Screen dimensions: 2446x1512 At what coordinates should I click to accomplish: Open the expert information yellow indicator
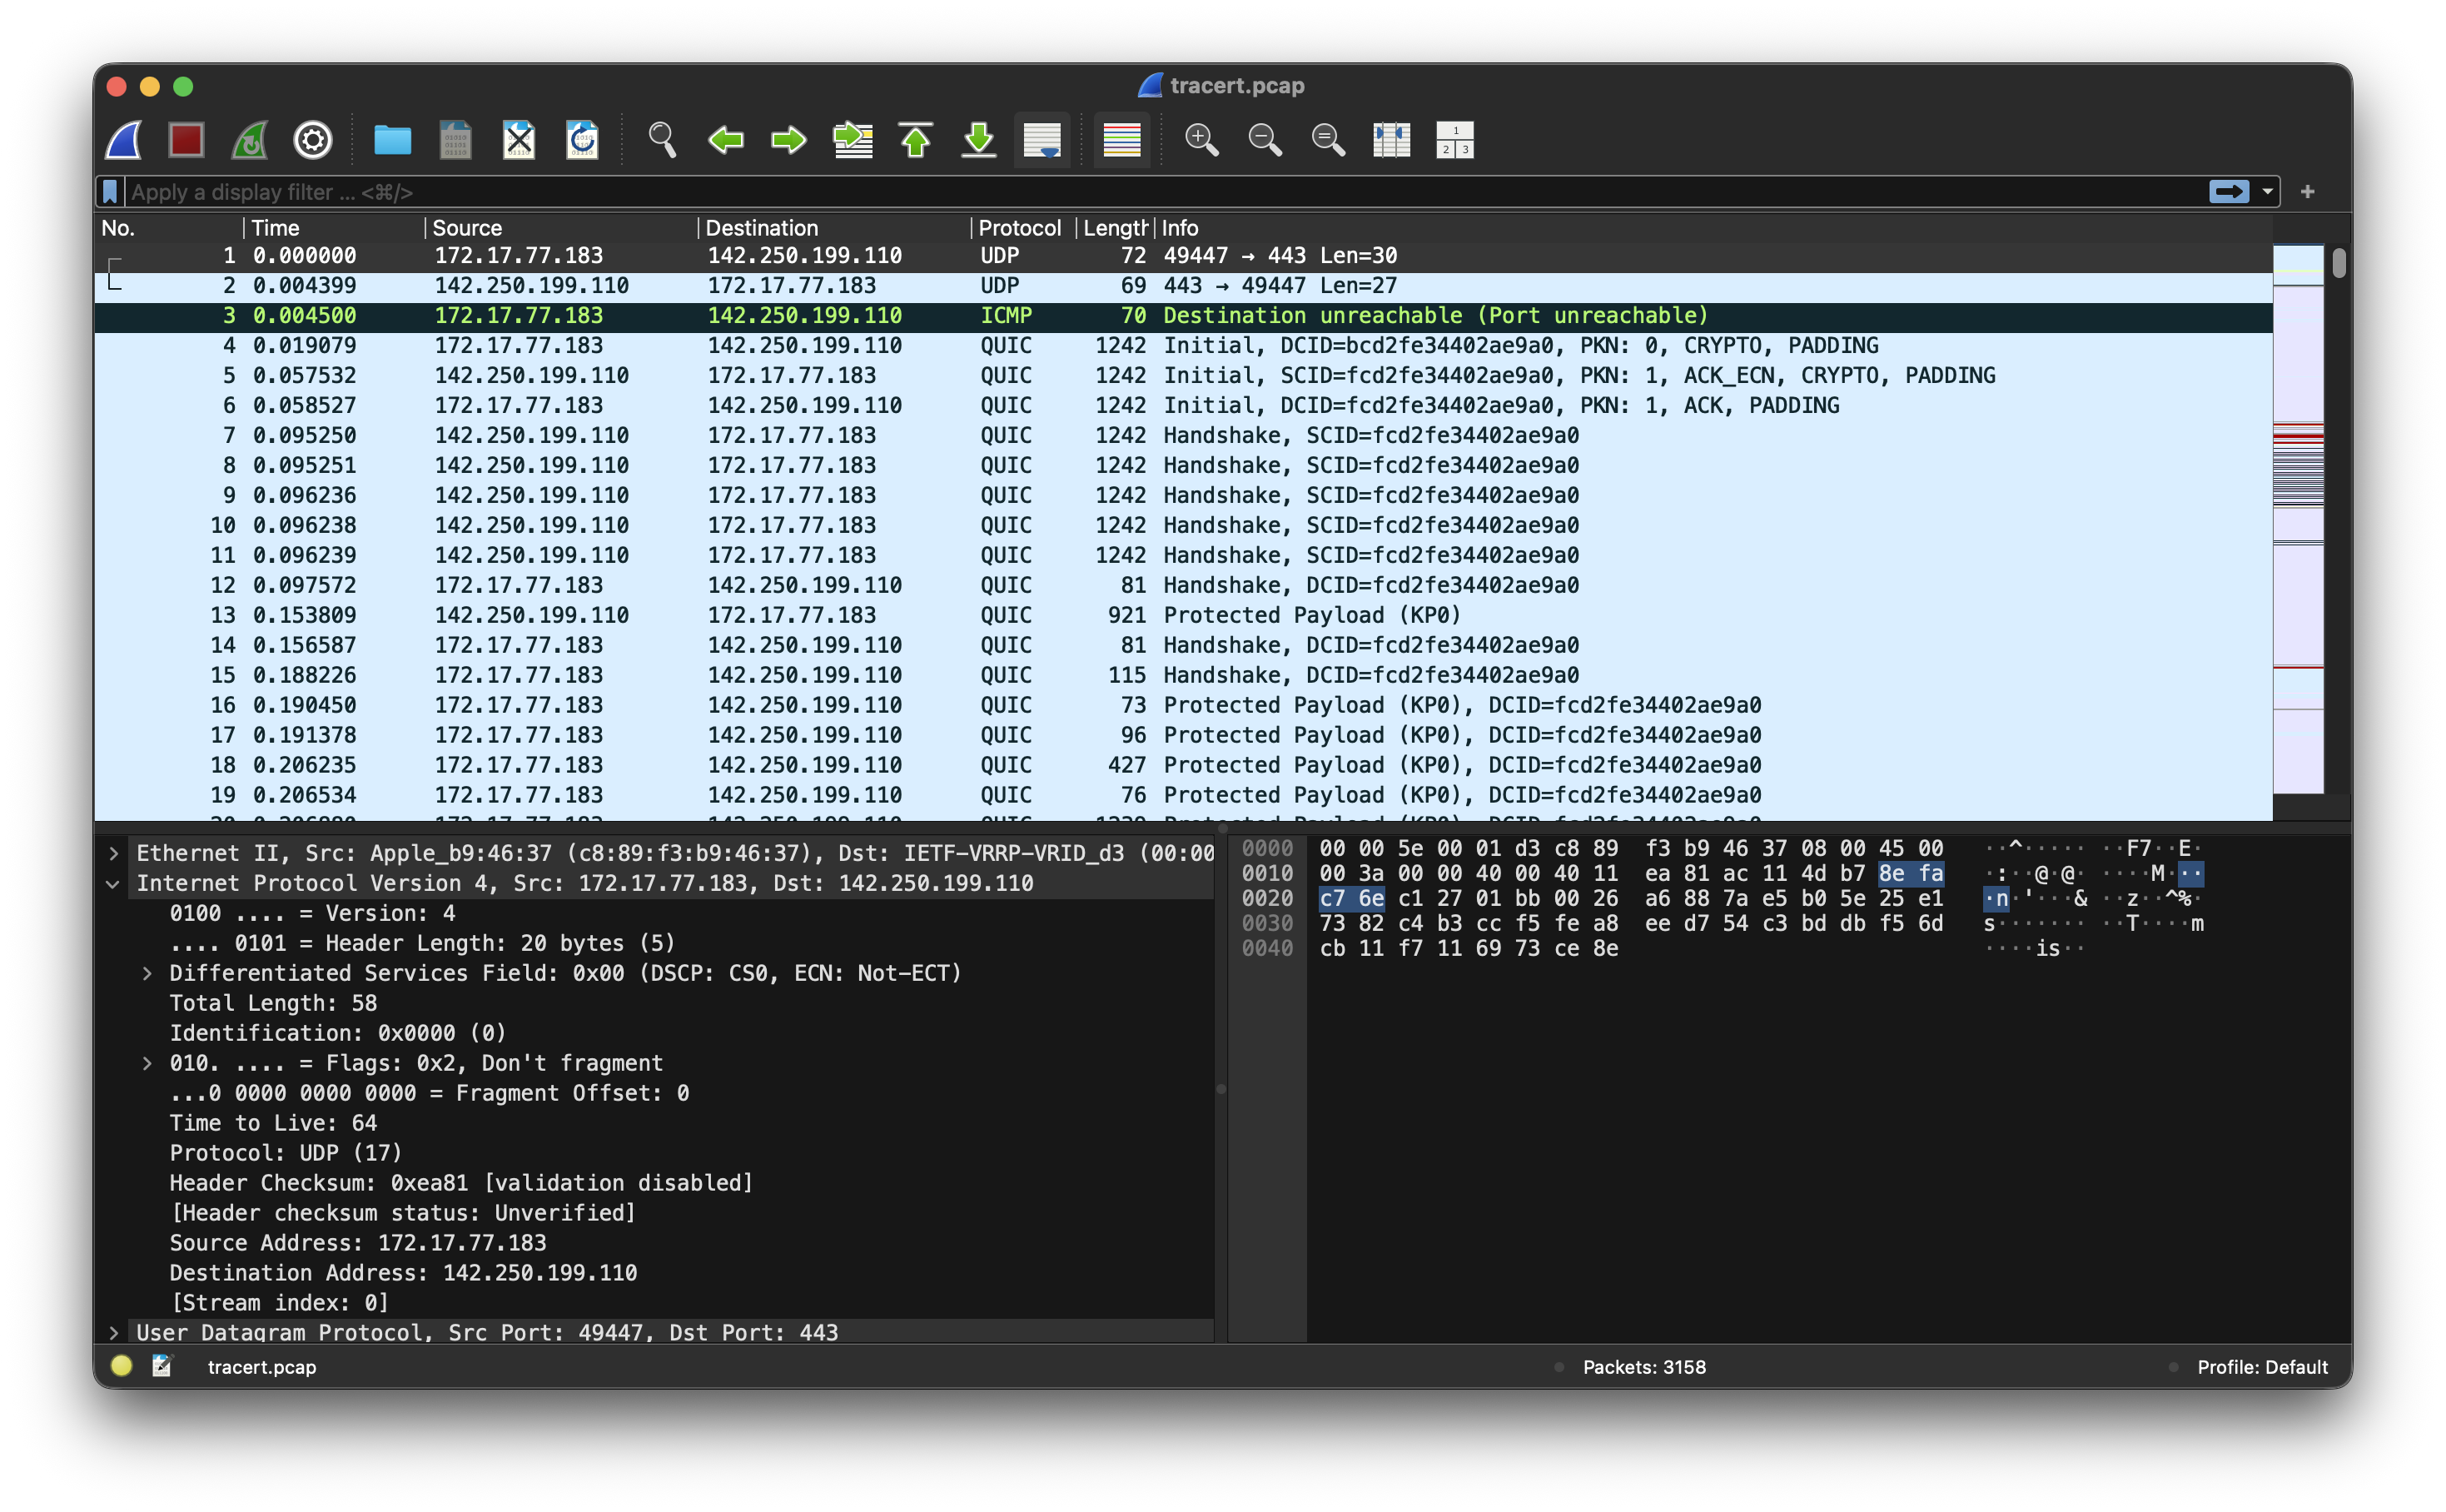[121, 1366]
